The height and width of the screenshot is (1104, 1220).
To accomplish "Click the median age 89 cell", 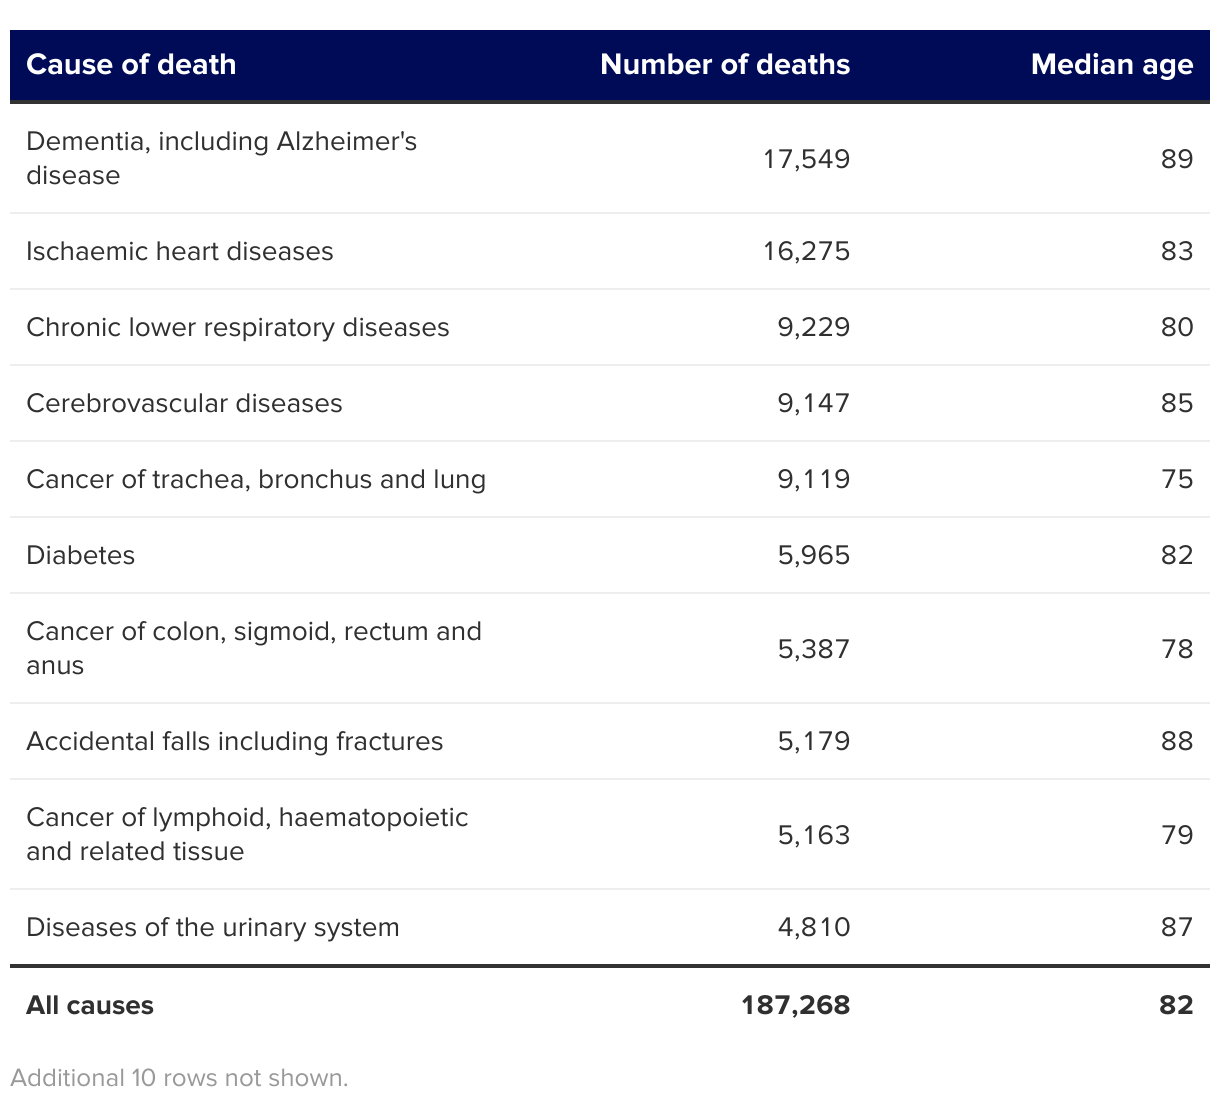I will (x=1176, y=159).
